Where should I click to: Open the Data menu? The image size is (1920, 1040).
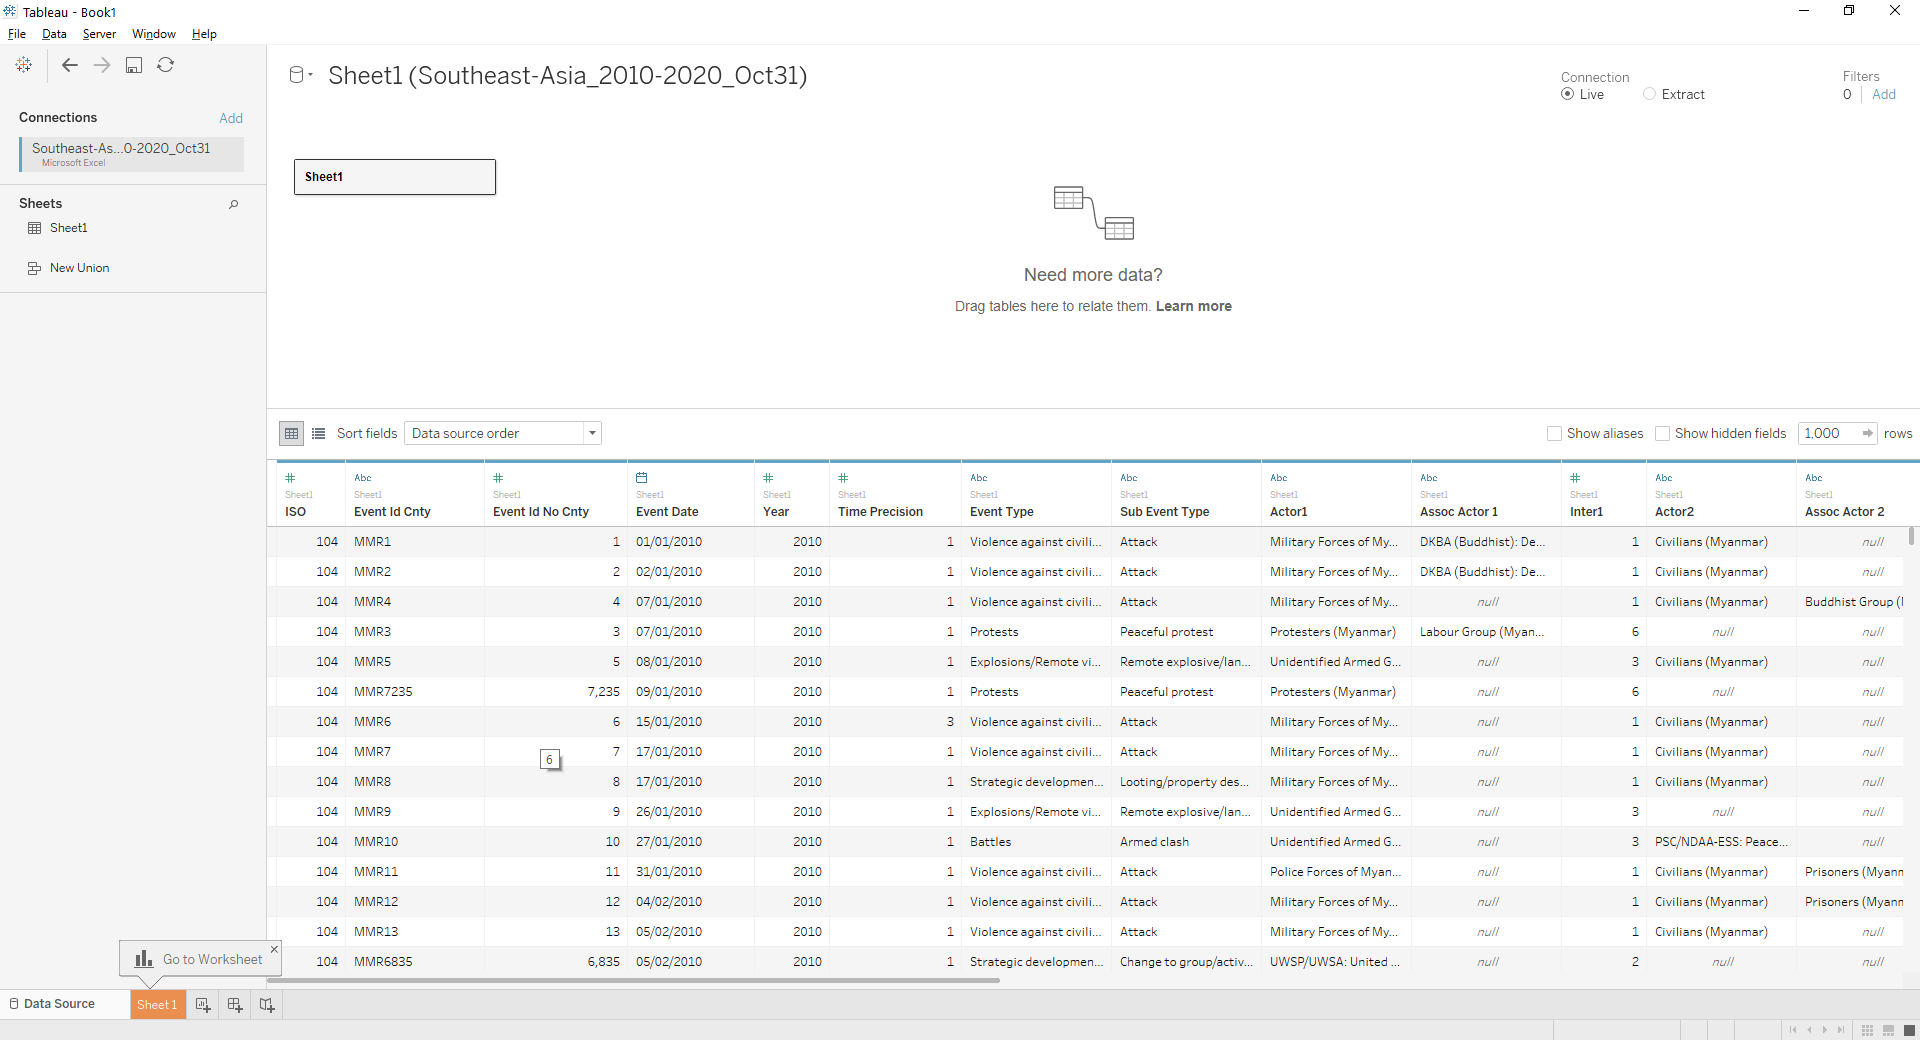[54, 33]
